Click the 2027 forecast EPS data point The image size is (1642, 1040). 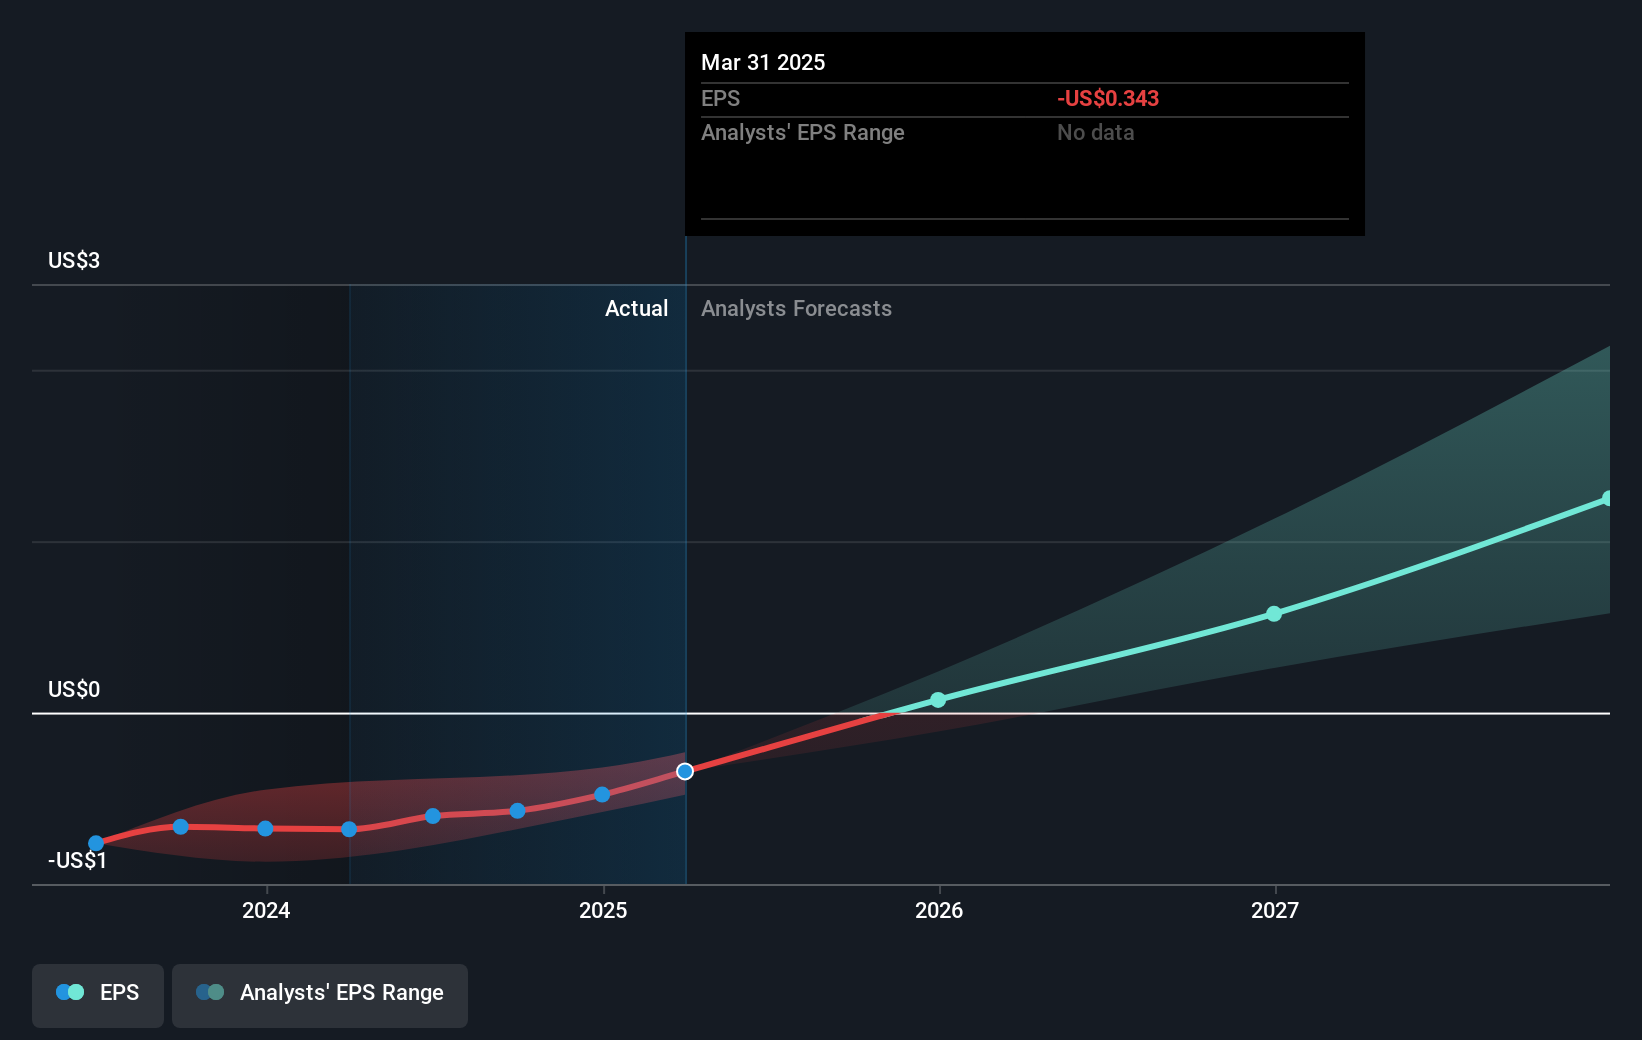[x=1274, y=614]
